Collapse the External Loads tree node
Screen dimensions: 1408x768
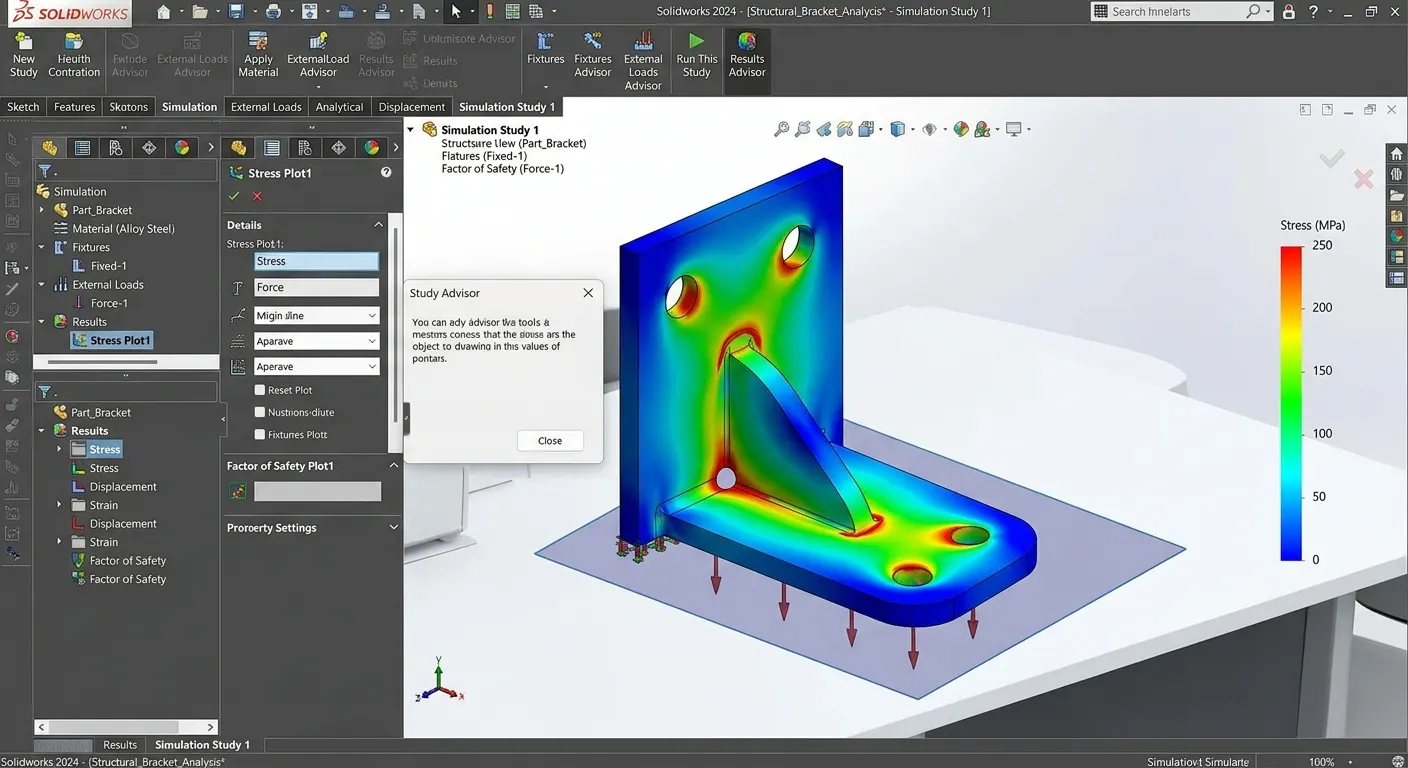tap(42, 285)
